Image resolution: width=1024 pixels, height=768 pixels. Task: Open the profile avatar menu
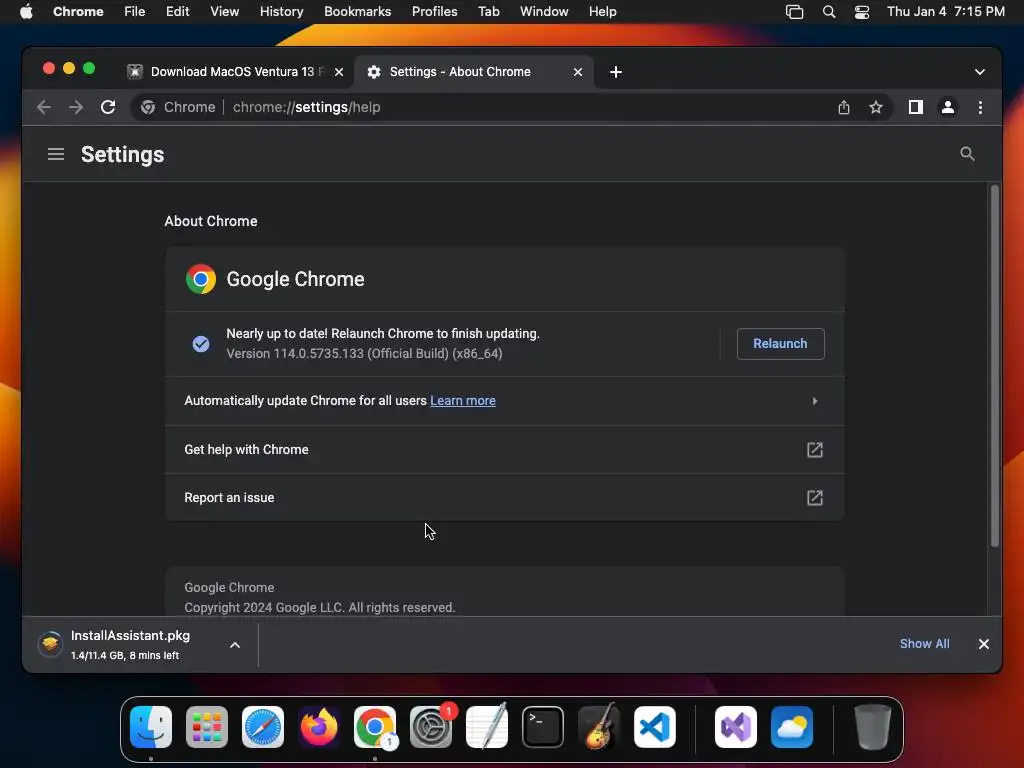pyautogui.click(x=948, y=107)
